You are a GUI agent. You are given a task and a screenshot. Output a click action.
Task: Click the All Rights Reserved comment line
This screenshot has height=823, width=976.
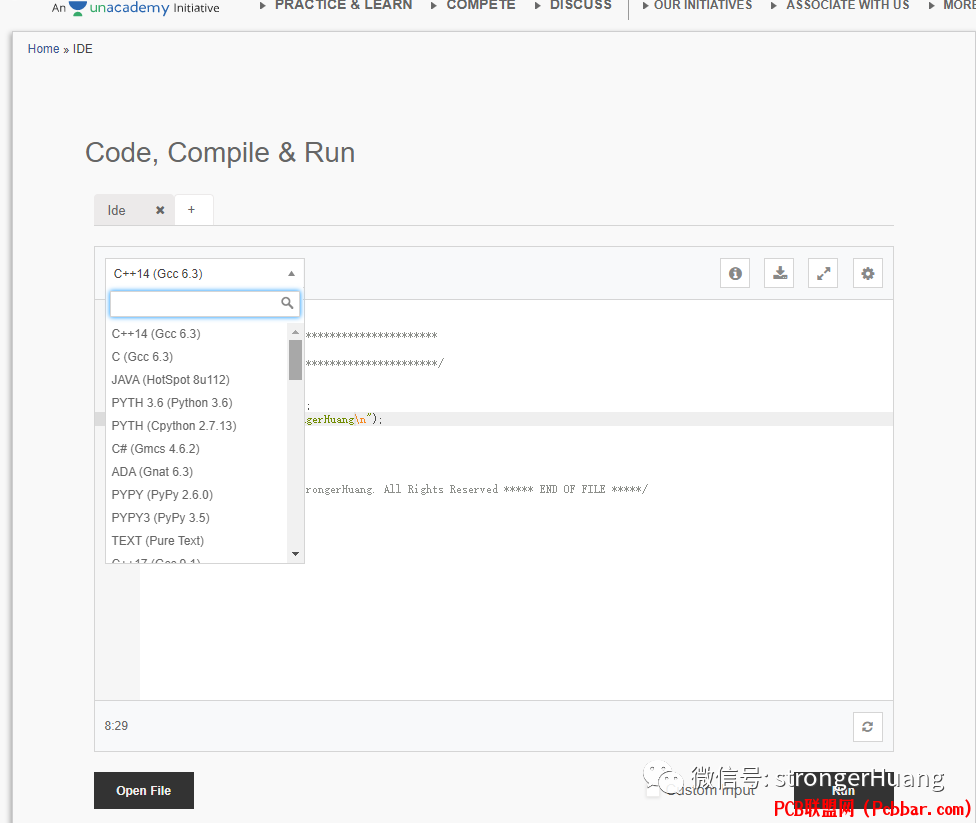(x=476, y=489)
